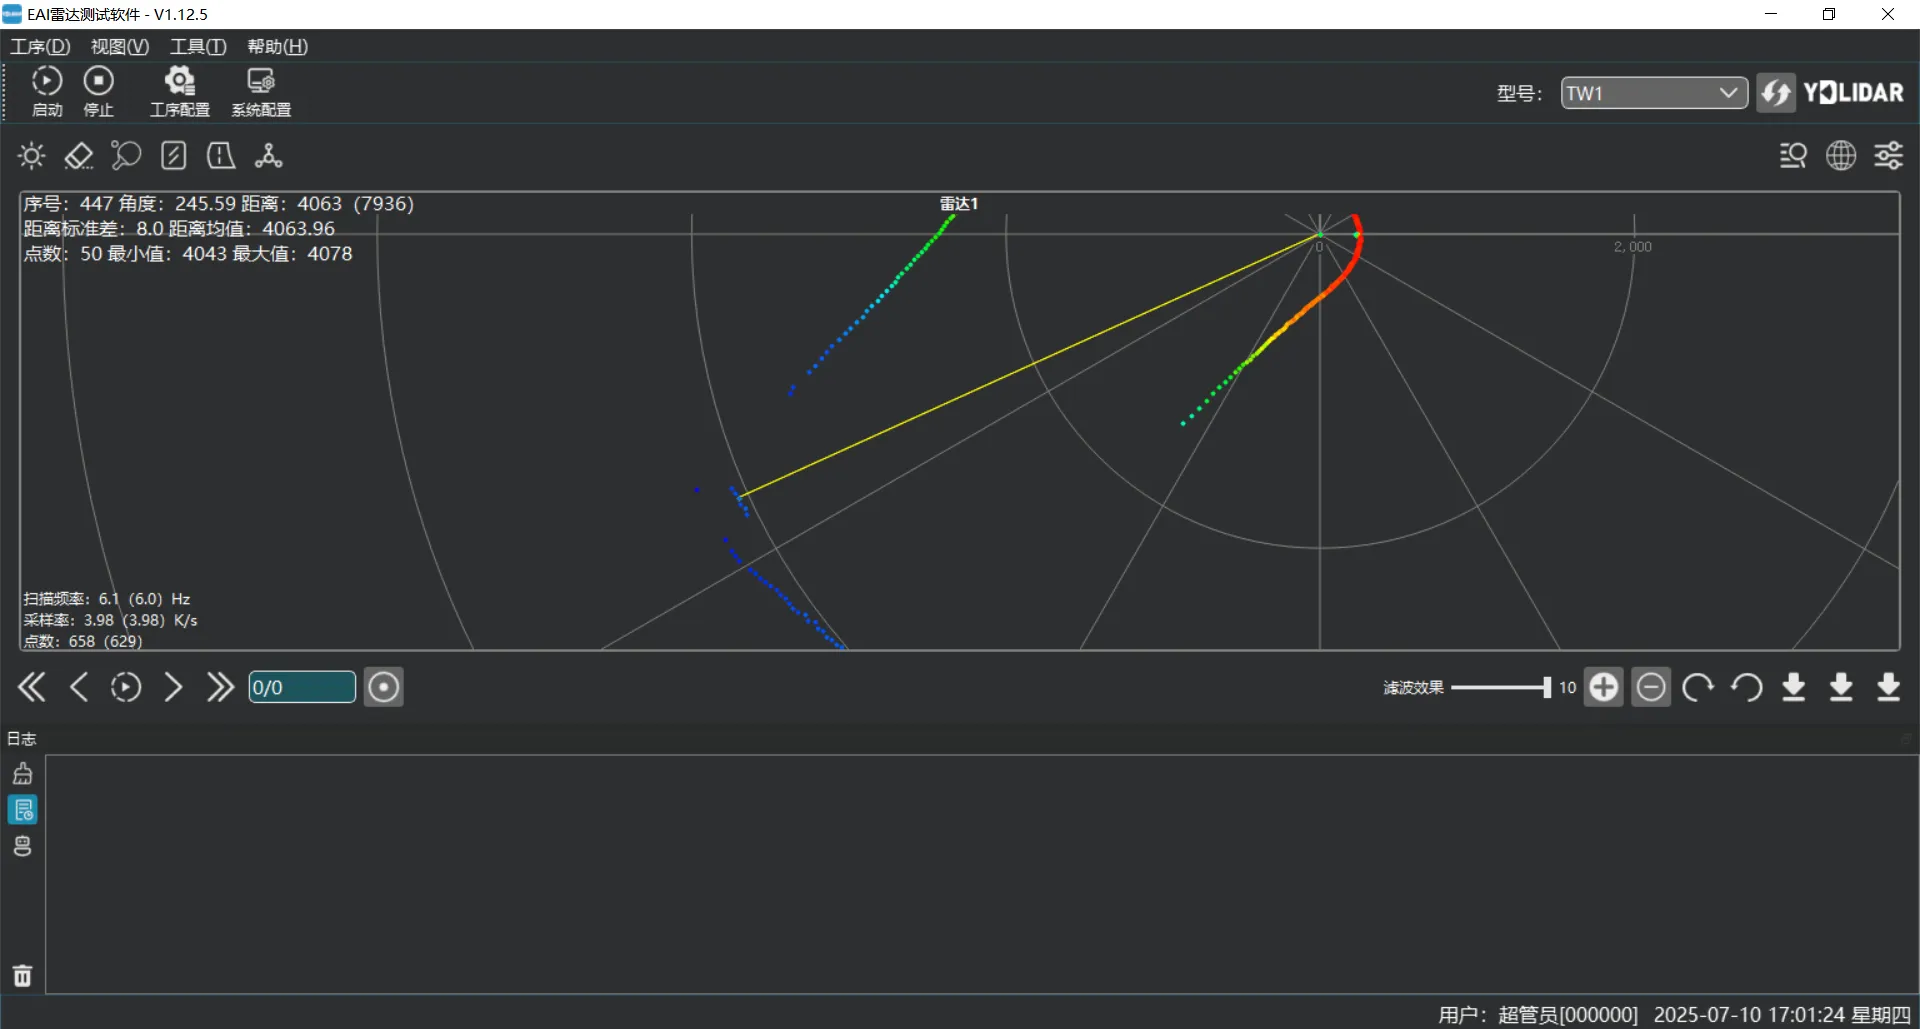Click the 启动 start button
The height and width of the screenshot is (1029, 1920).
pyautogui.click(x=47, y=90)
